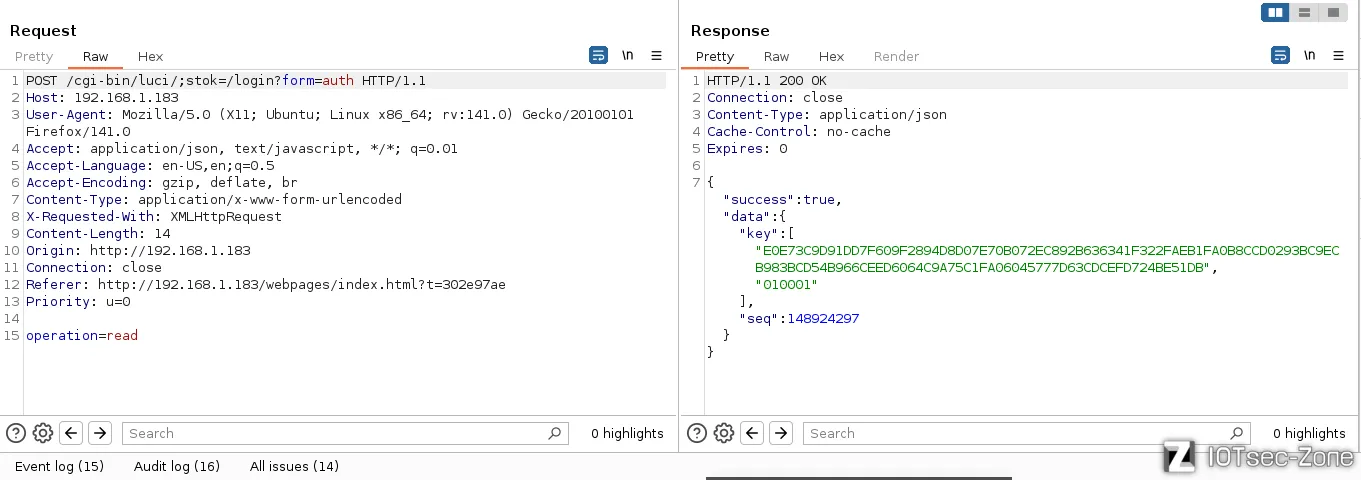The width and height of the screenshot is (1361, 480).
Task: Open Response search settings gear
Action: tap(724, 433)
